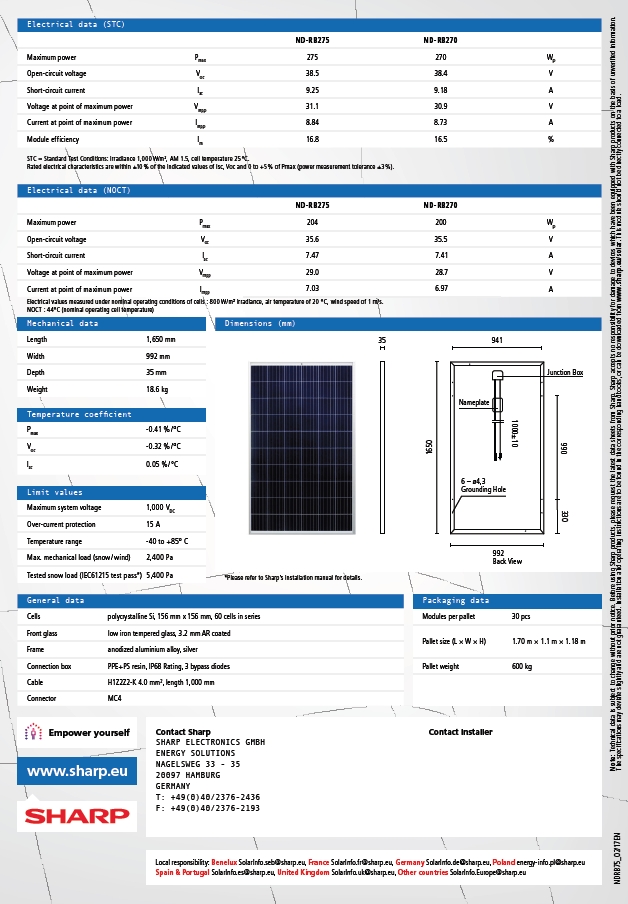The image size is (628, 904).
Task: Click the weight value 18.6 kg
Action: tap(157, 389)
